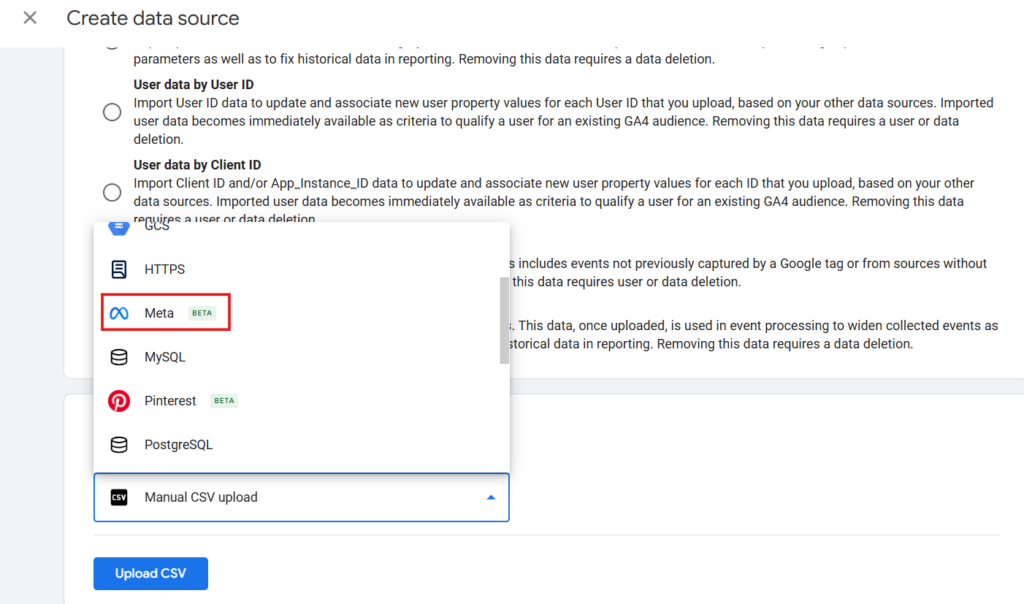Click the CSV icon in the source field

point(119,497)
